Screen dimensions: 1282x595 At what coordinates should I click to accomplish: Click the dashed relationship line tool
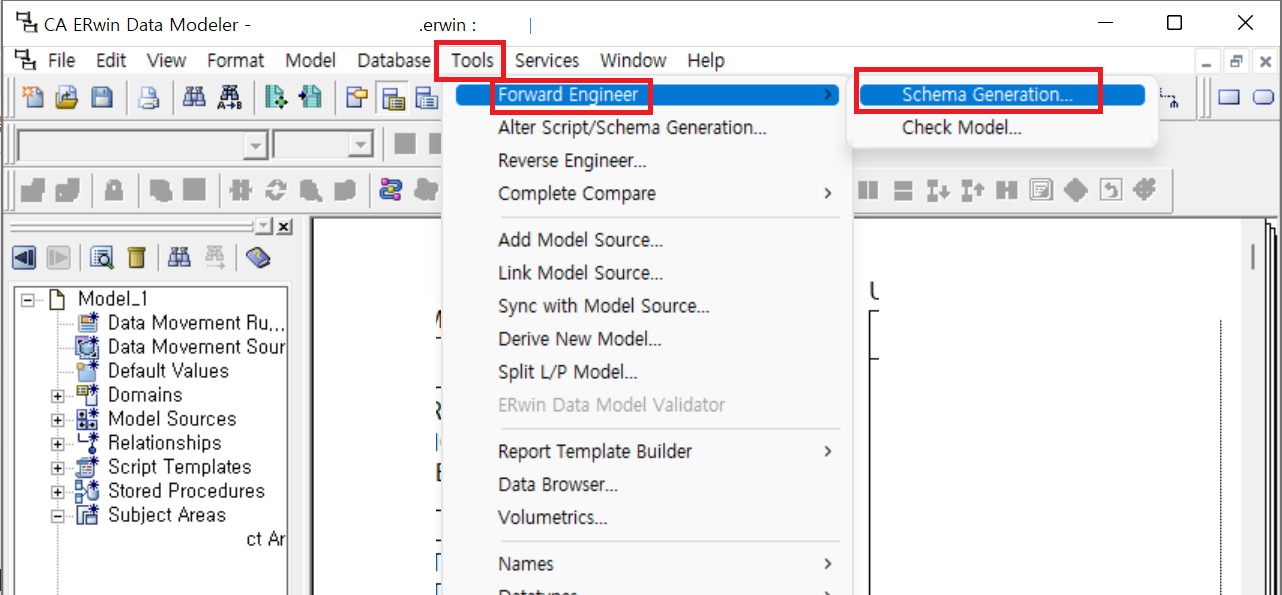tap(1170, 97)
